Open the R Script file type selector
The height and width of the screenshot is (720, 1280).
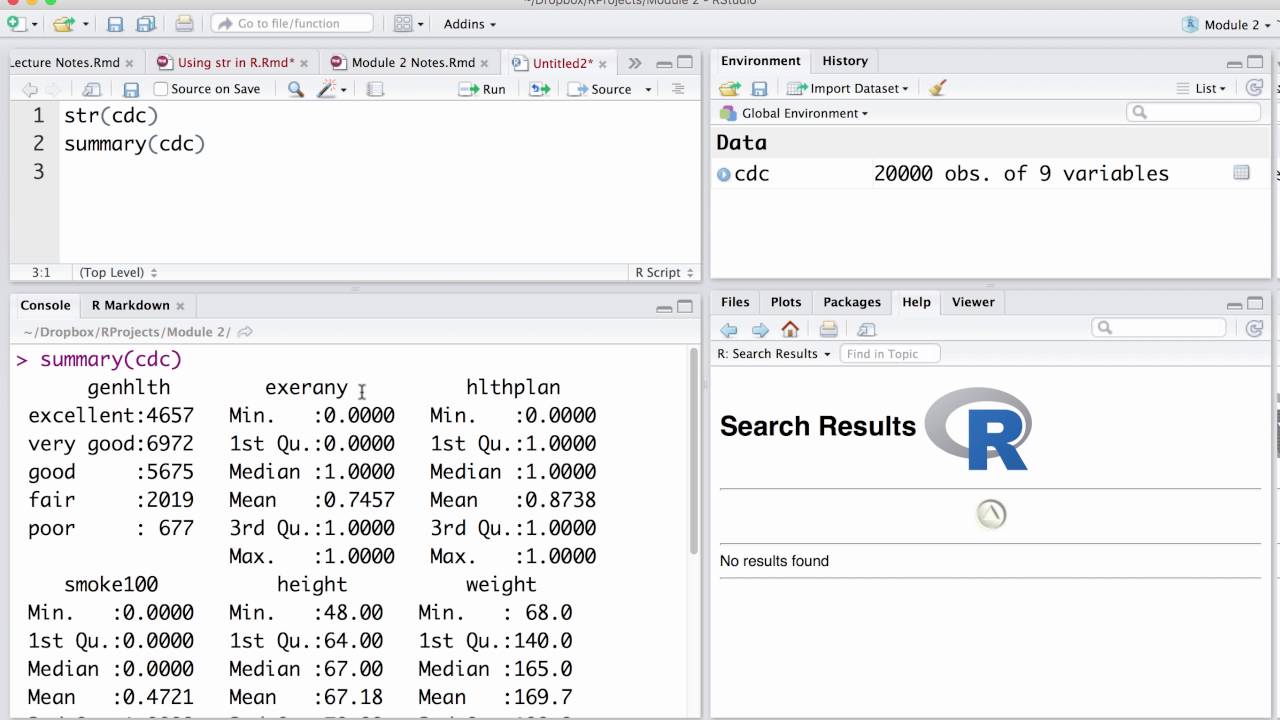(x=664, y=272)
